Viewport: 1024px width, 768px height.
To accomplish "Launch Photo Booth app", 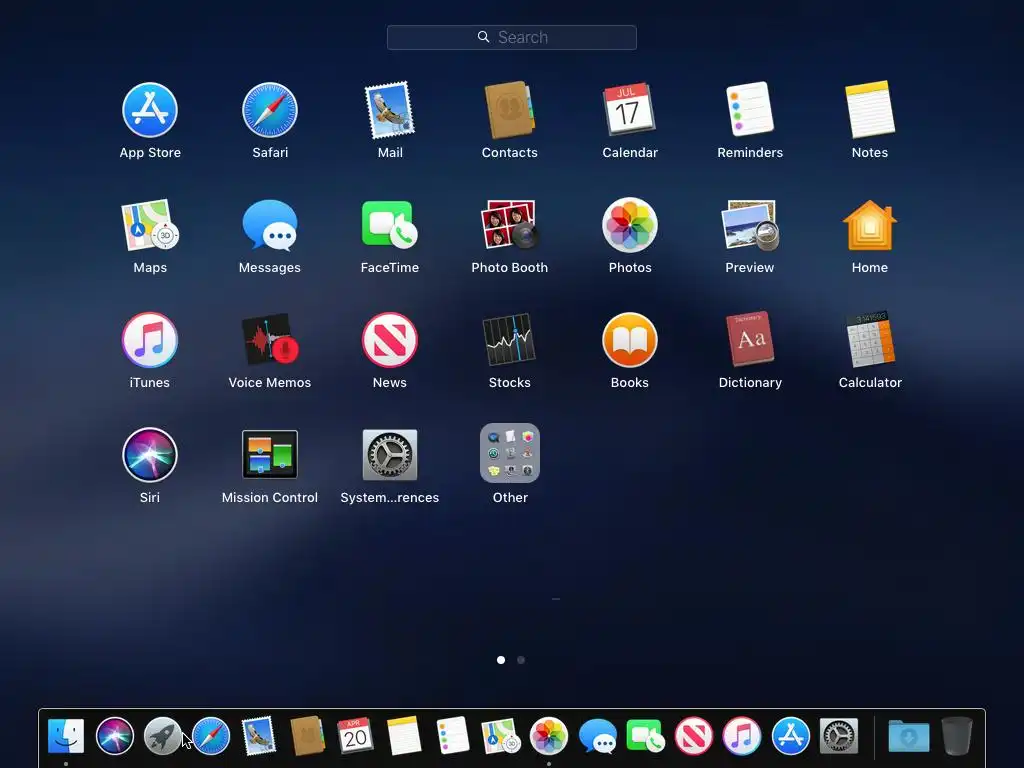I will click(509, 225).
